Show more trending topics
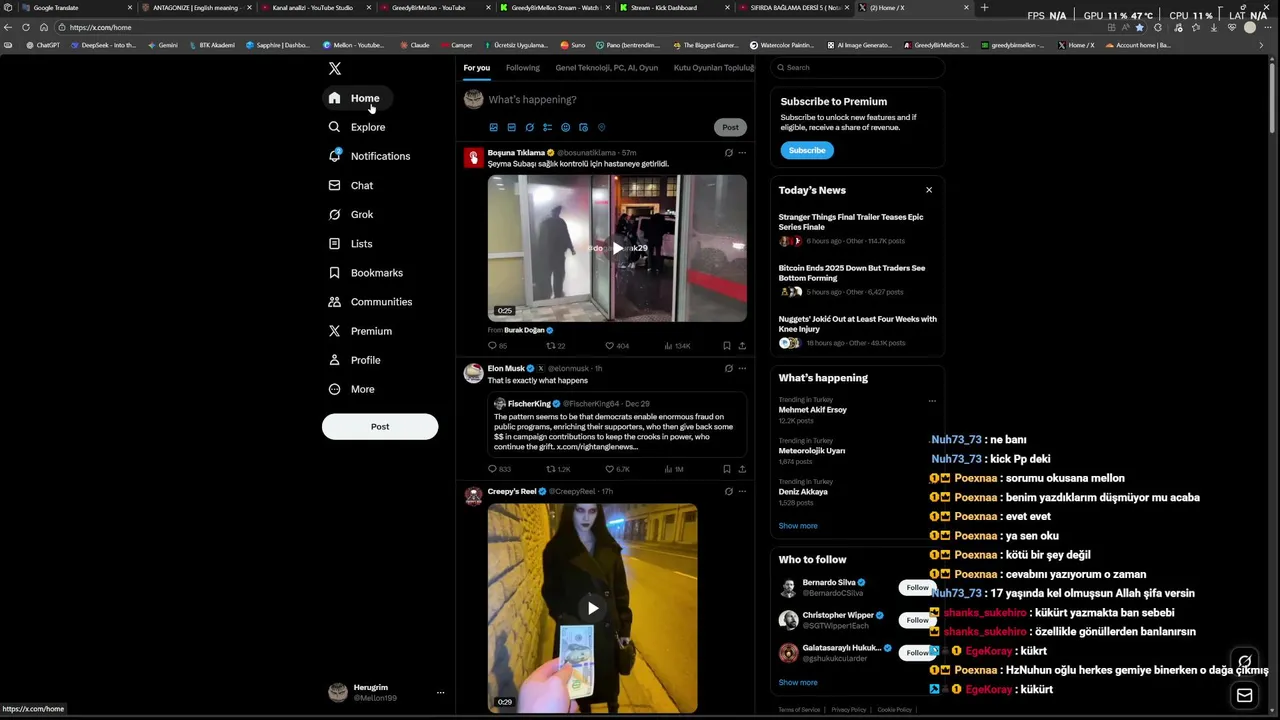Image resolution: width=1280 pixels, height=720 pixels. tap(798, 525)
